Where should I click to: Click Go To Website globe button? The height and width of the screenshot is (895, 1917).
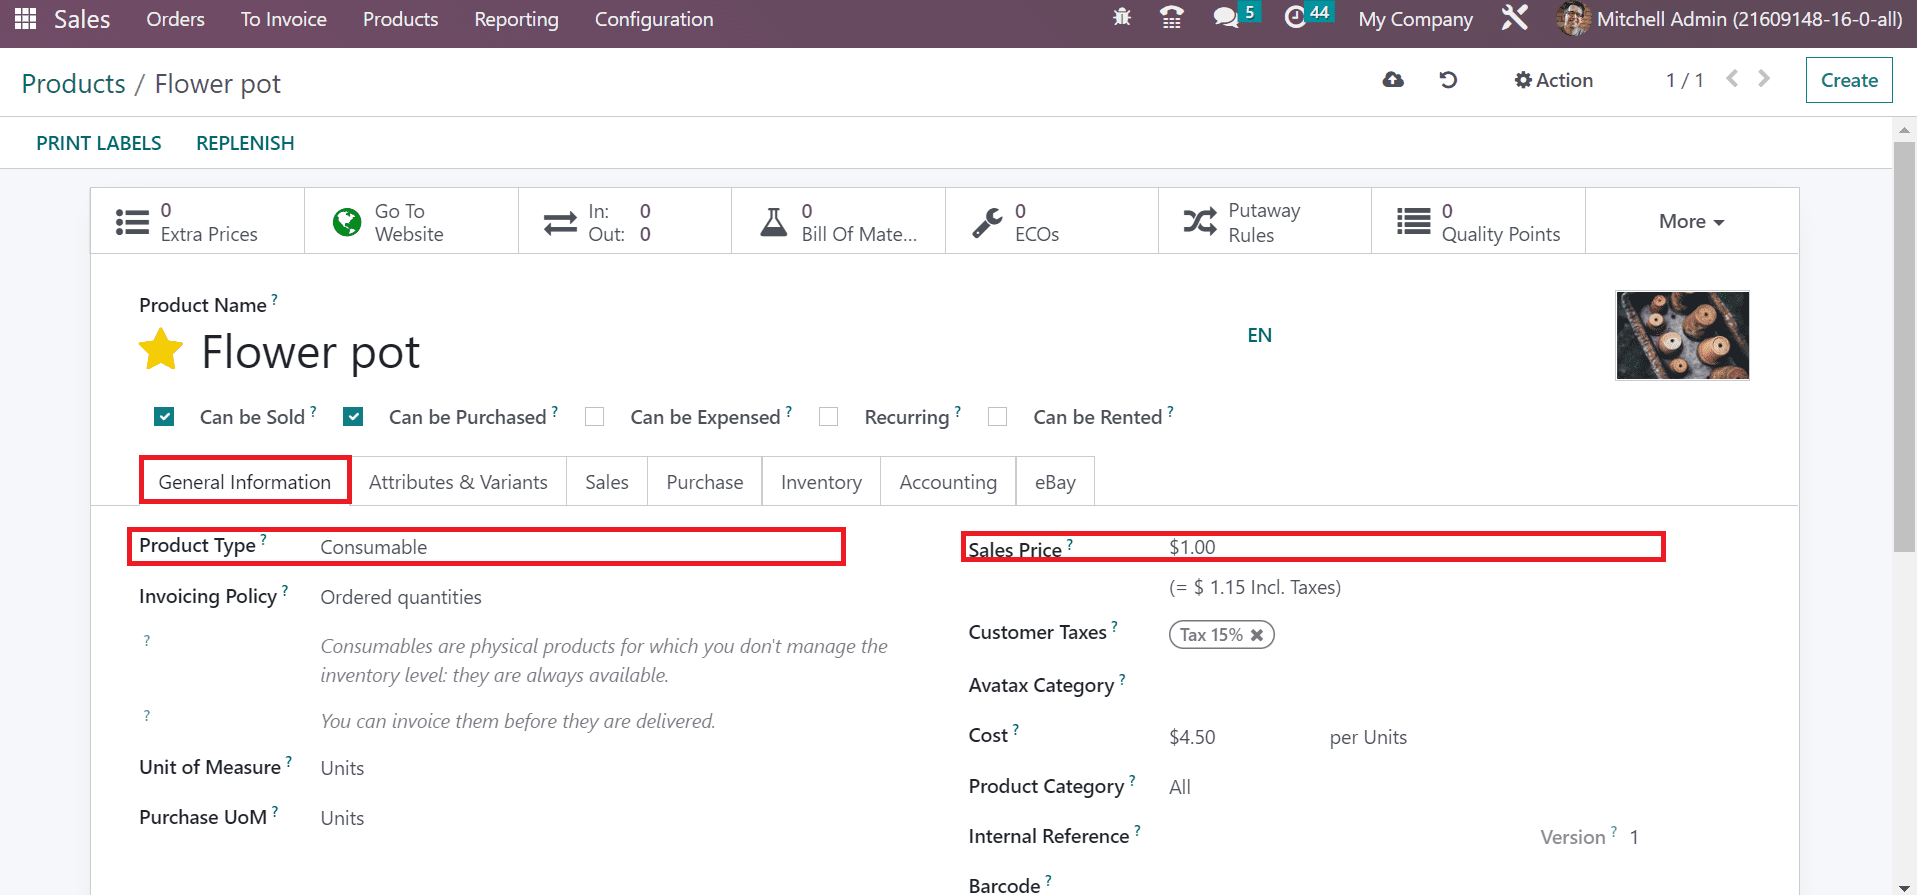(411, 222)
